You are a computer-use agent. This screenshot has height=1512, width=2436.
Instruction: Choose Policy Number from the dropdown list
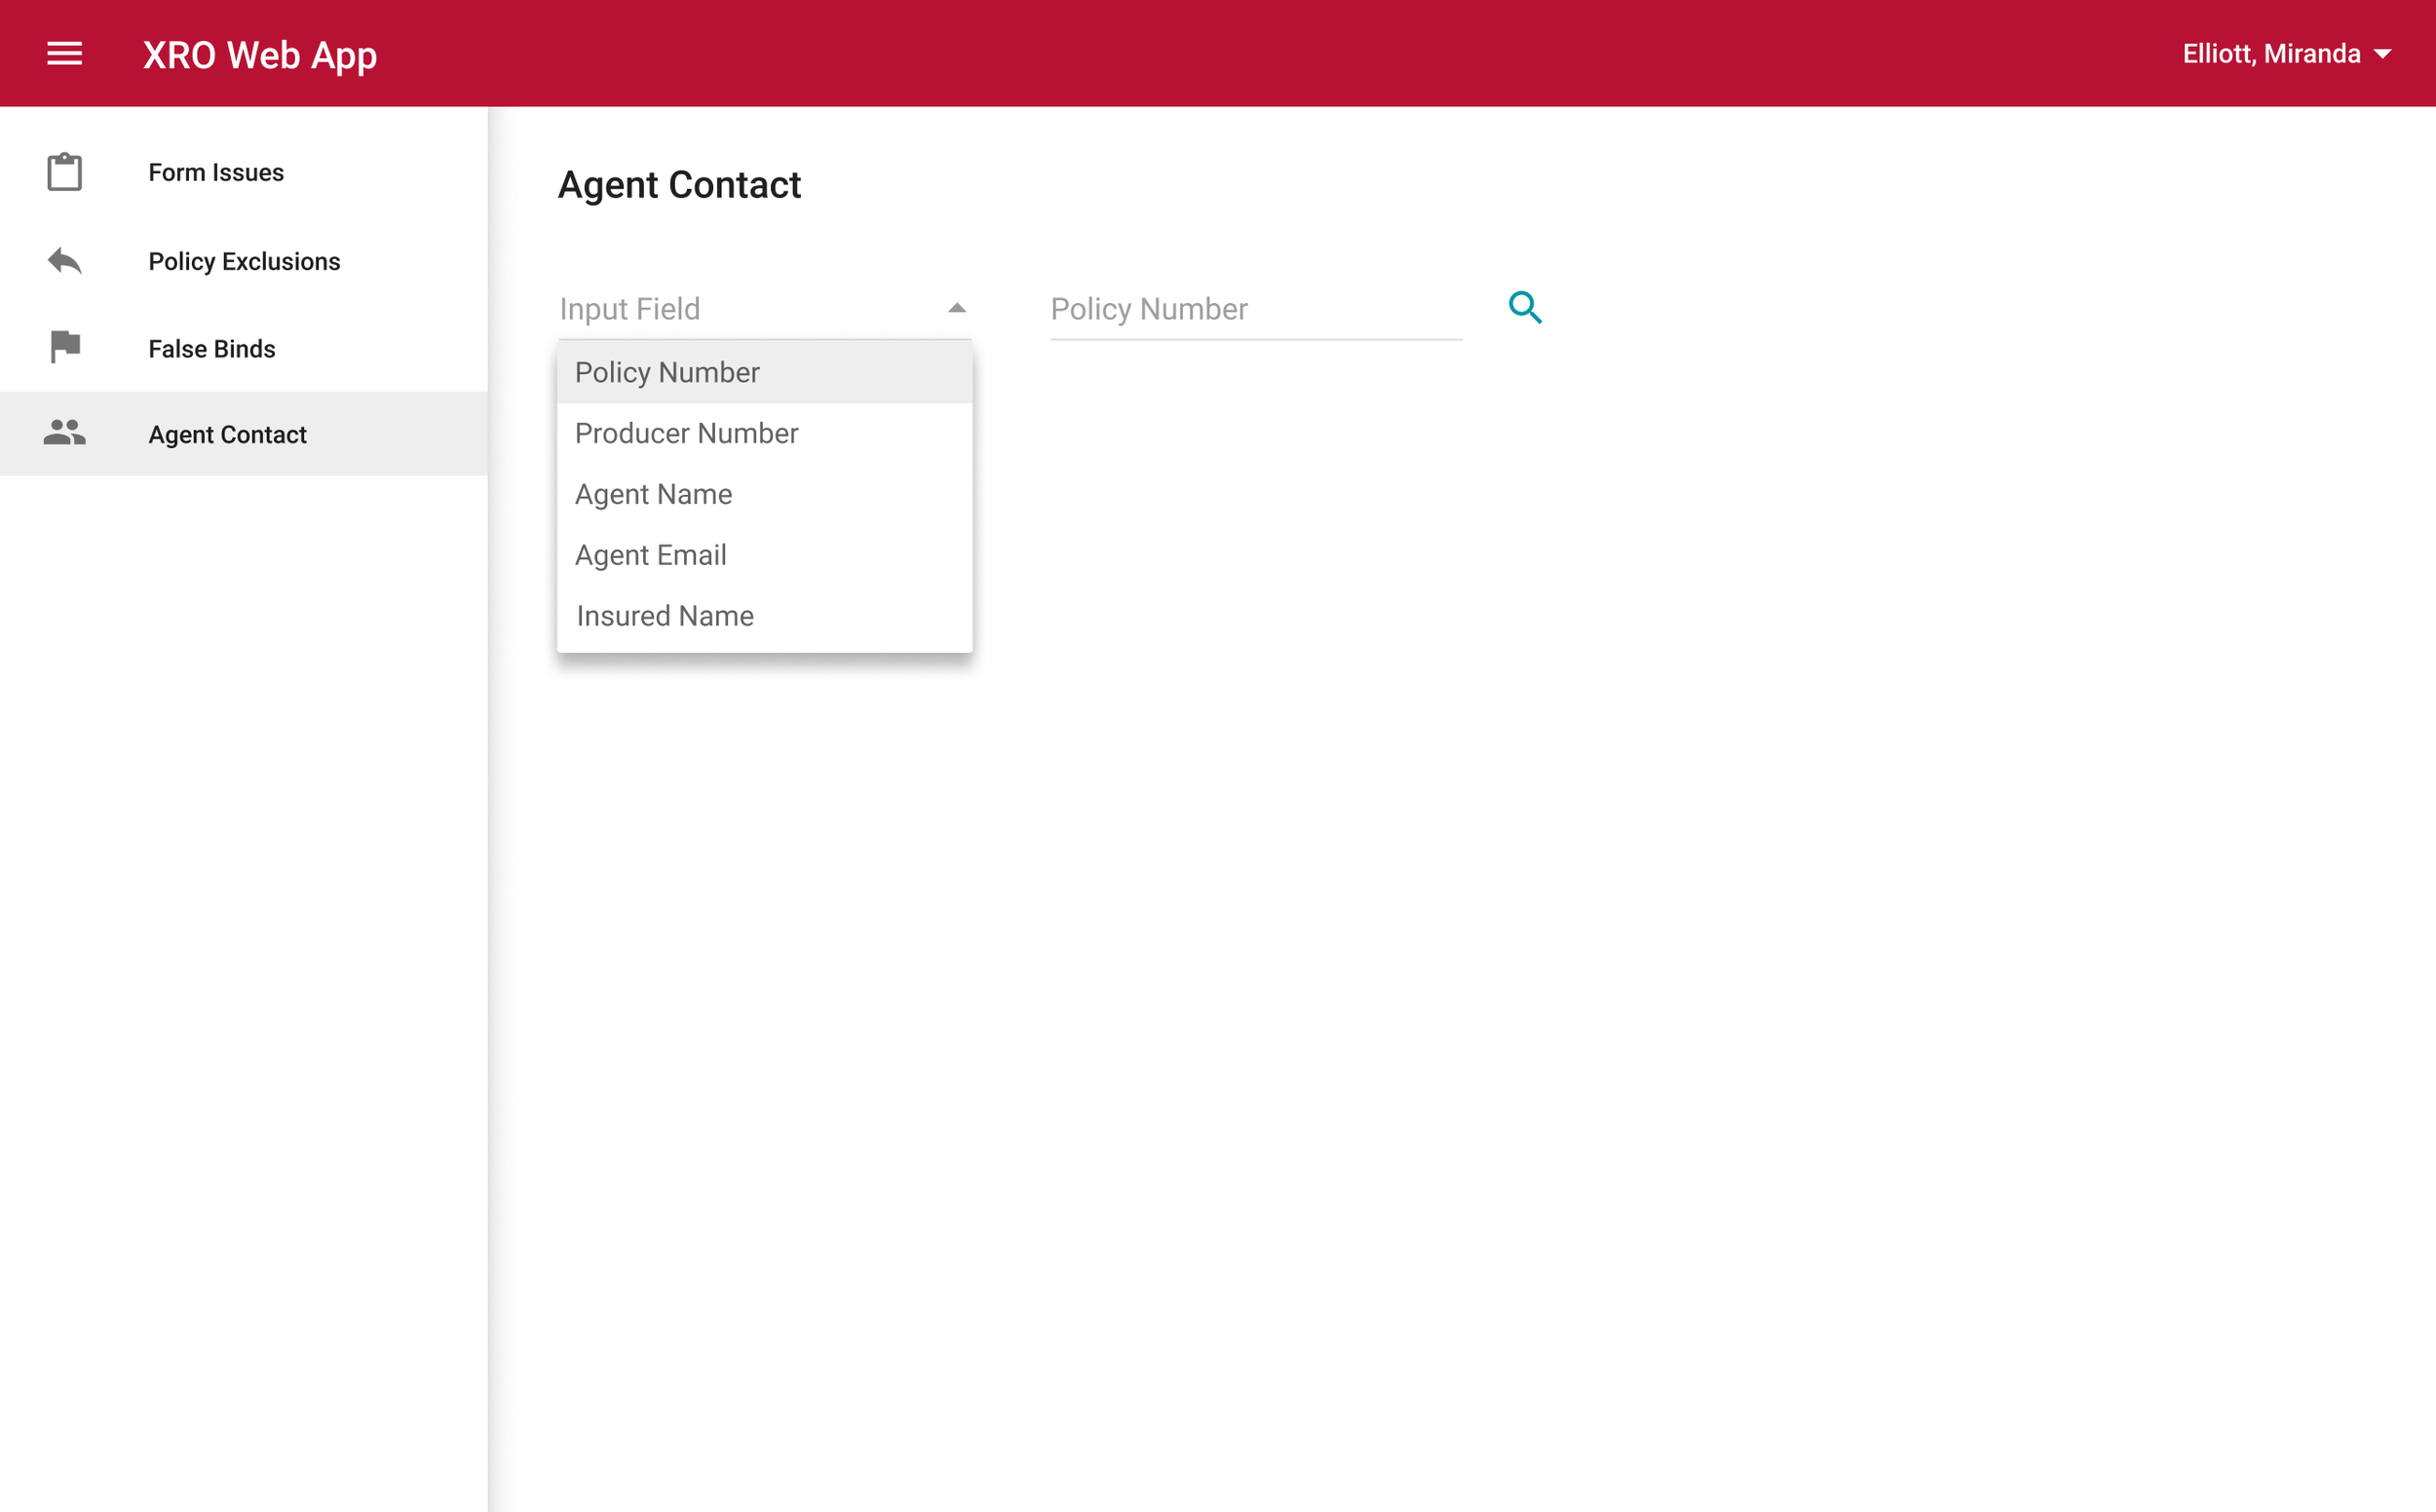[667, 372]
